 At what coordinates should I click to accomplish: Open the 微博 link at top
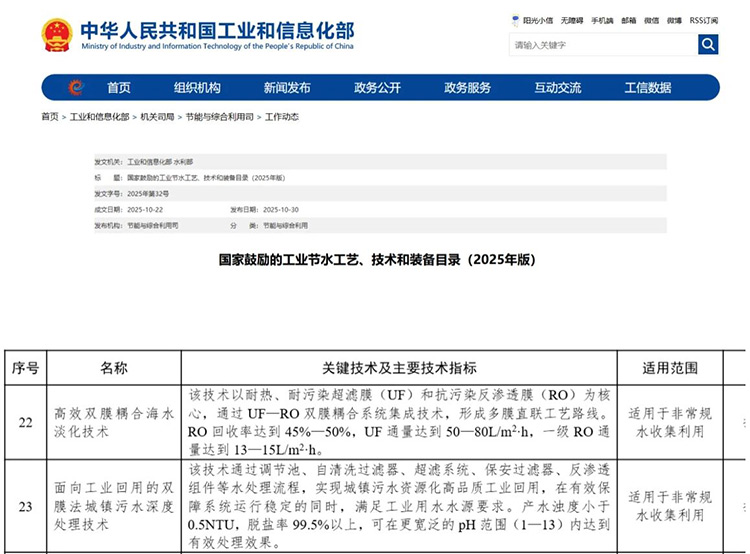click(675, 19)
